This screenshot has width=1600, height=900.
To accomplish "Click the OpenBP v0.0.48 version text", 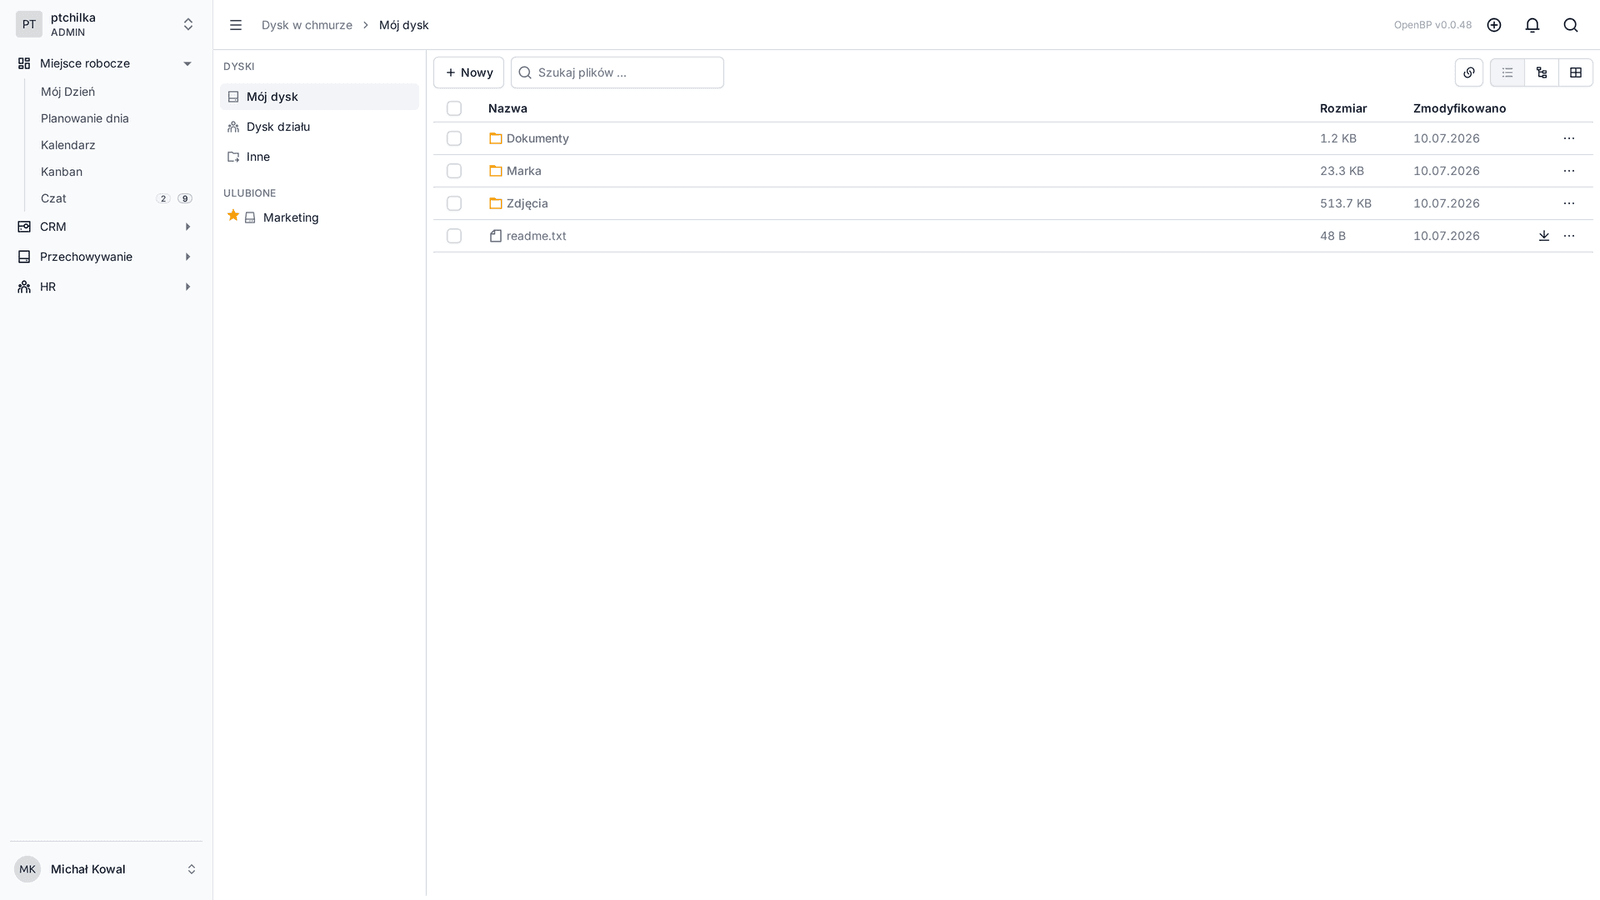I will [1433, 25].
